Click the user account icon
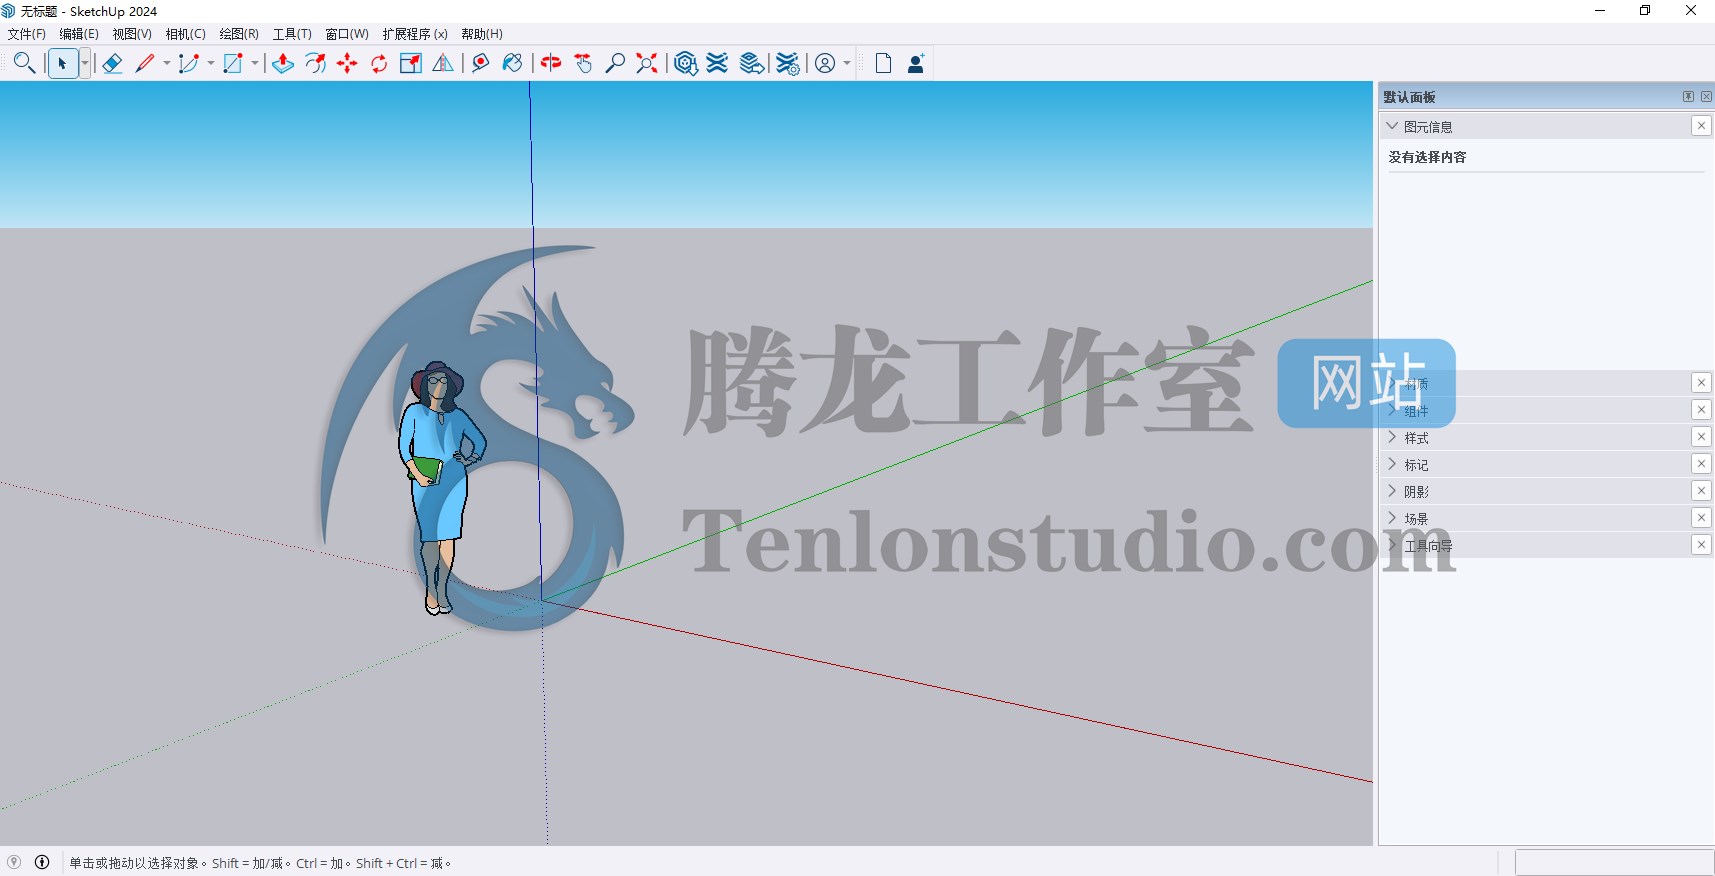The image size is (1715, 876). [x=825, y=63]
